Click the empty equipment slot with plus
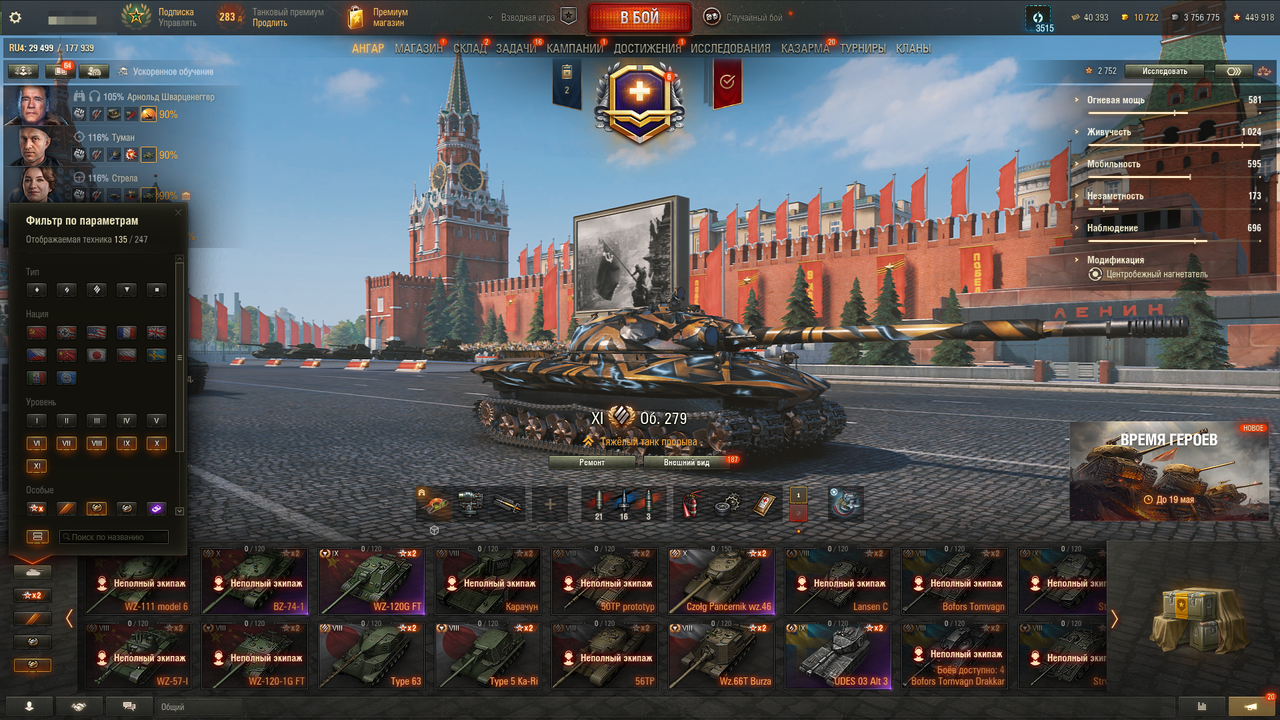This screenshot has height=720, width=1280. tap(549, 504)
